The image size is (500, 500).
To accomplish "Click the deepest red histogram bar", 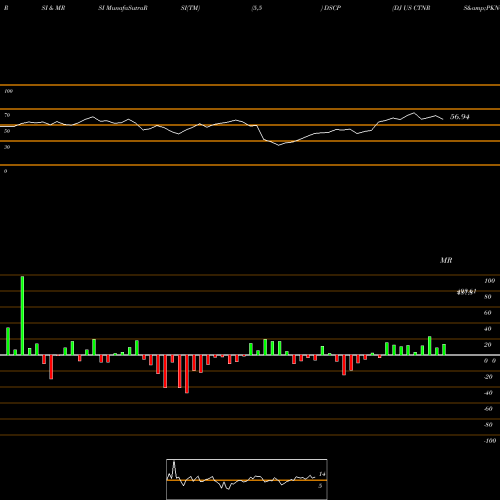I will pos(187,374).
